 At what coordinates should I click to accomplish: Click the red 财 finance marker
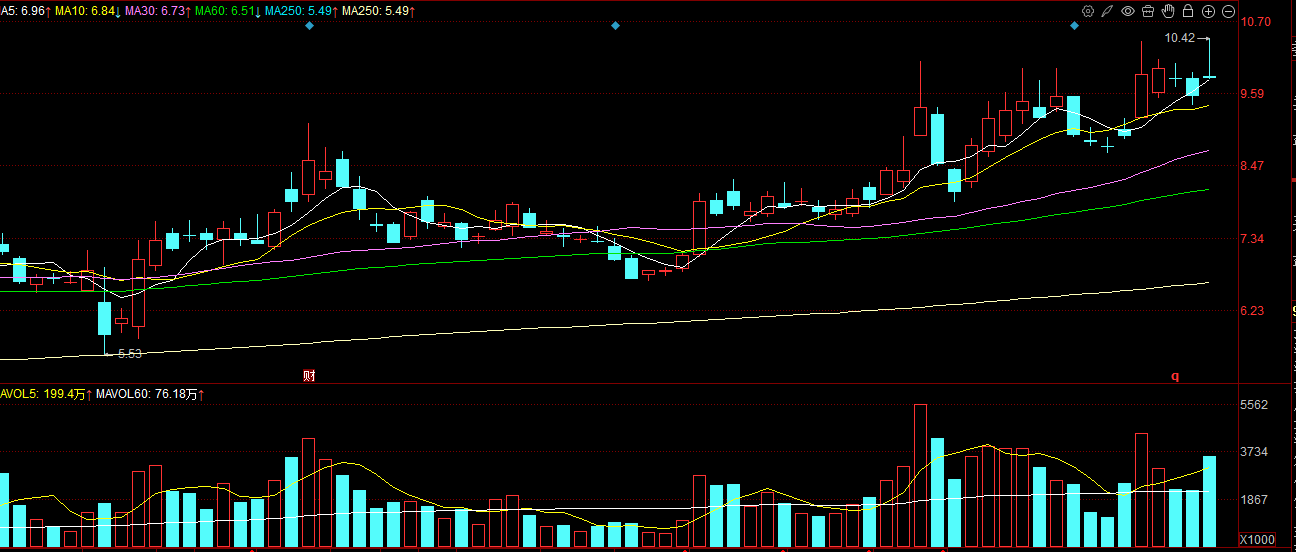point(309,376)
